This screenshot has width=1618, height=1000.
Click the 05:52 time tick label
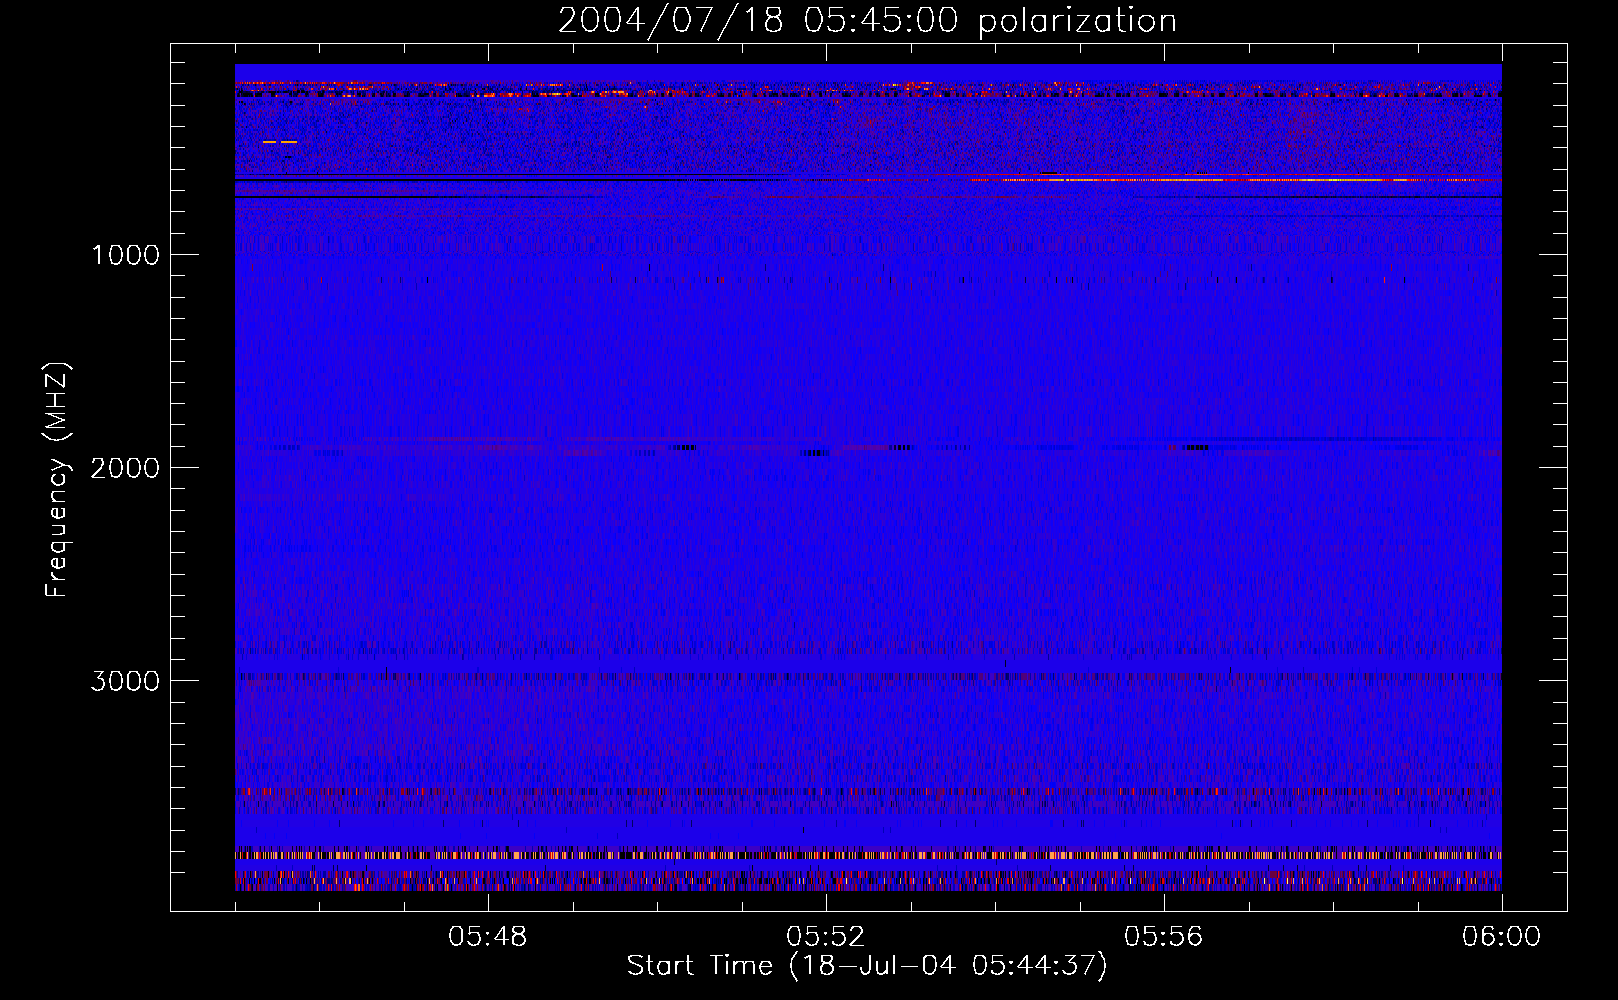pos(826,937)
